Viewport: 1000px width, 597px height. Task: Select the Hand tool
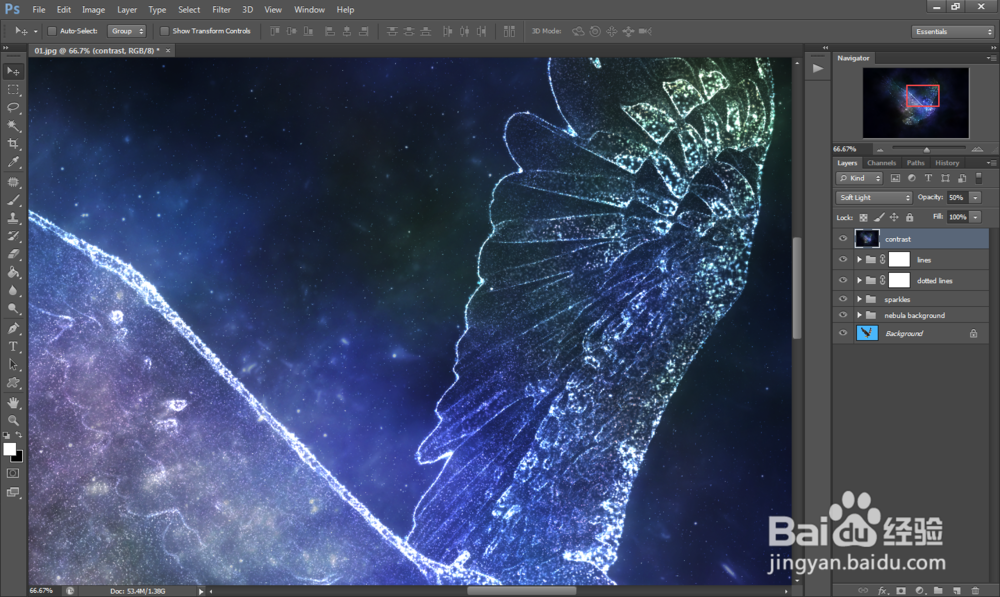click(x=13, y=403)
